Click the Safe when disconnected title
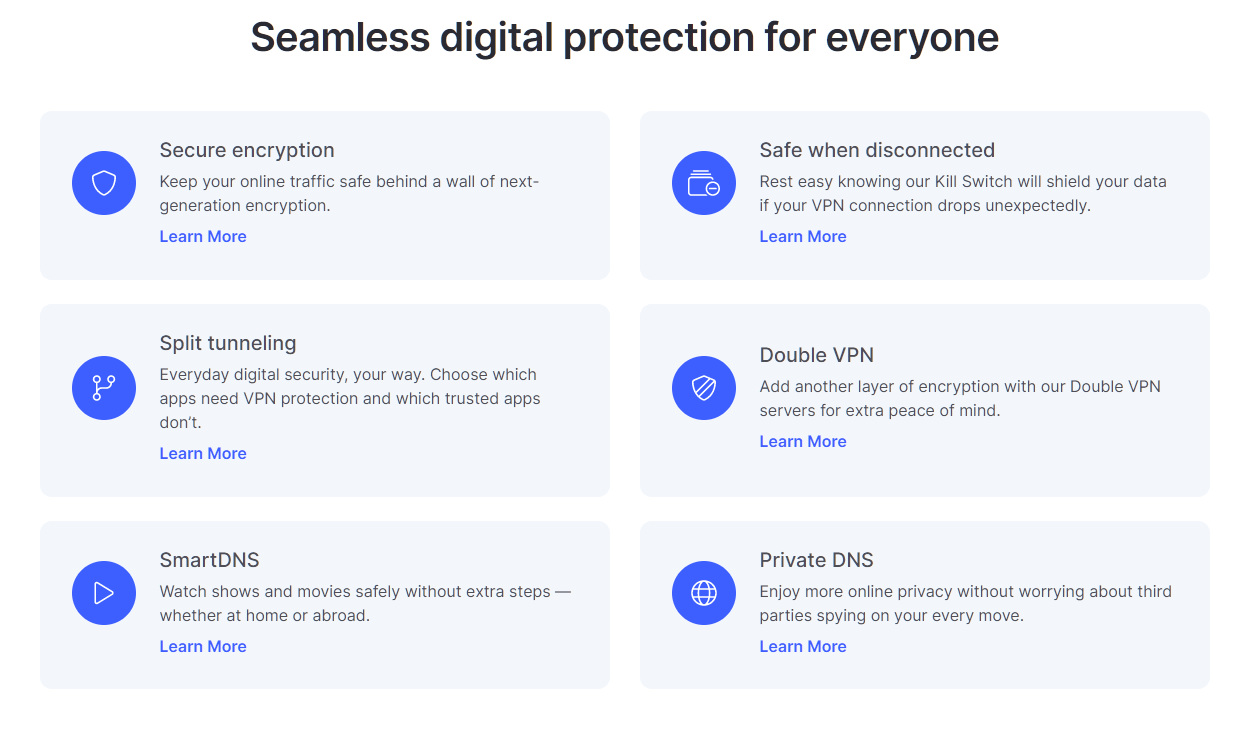The height and width of the screenshot is (735, 1255). coord(877,150)
